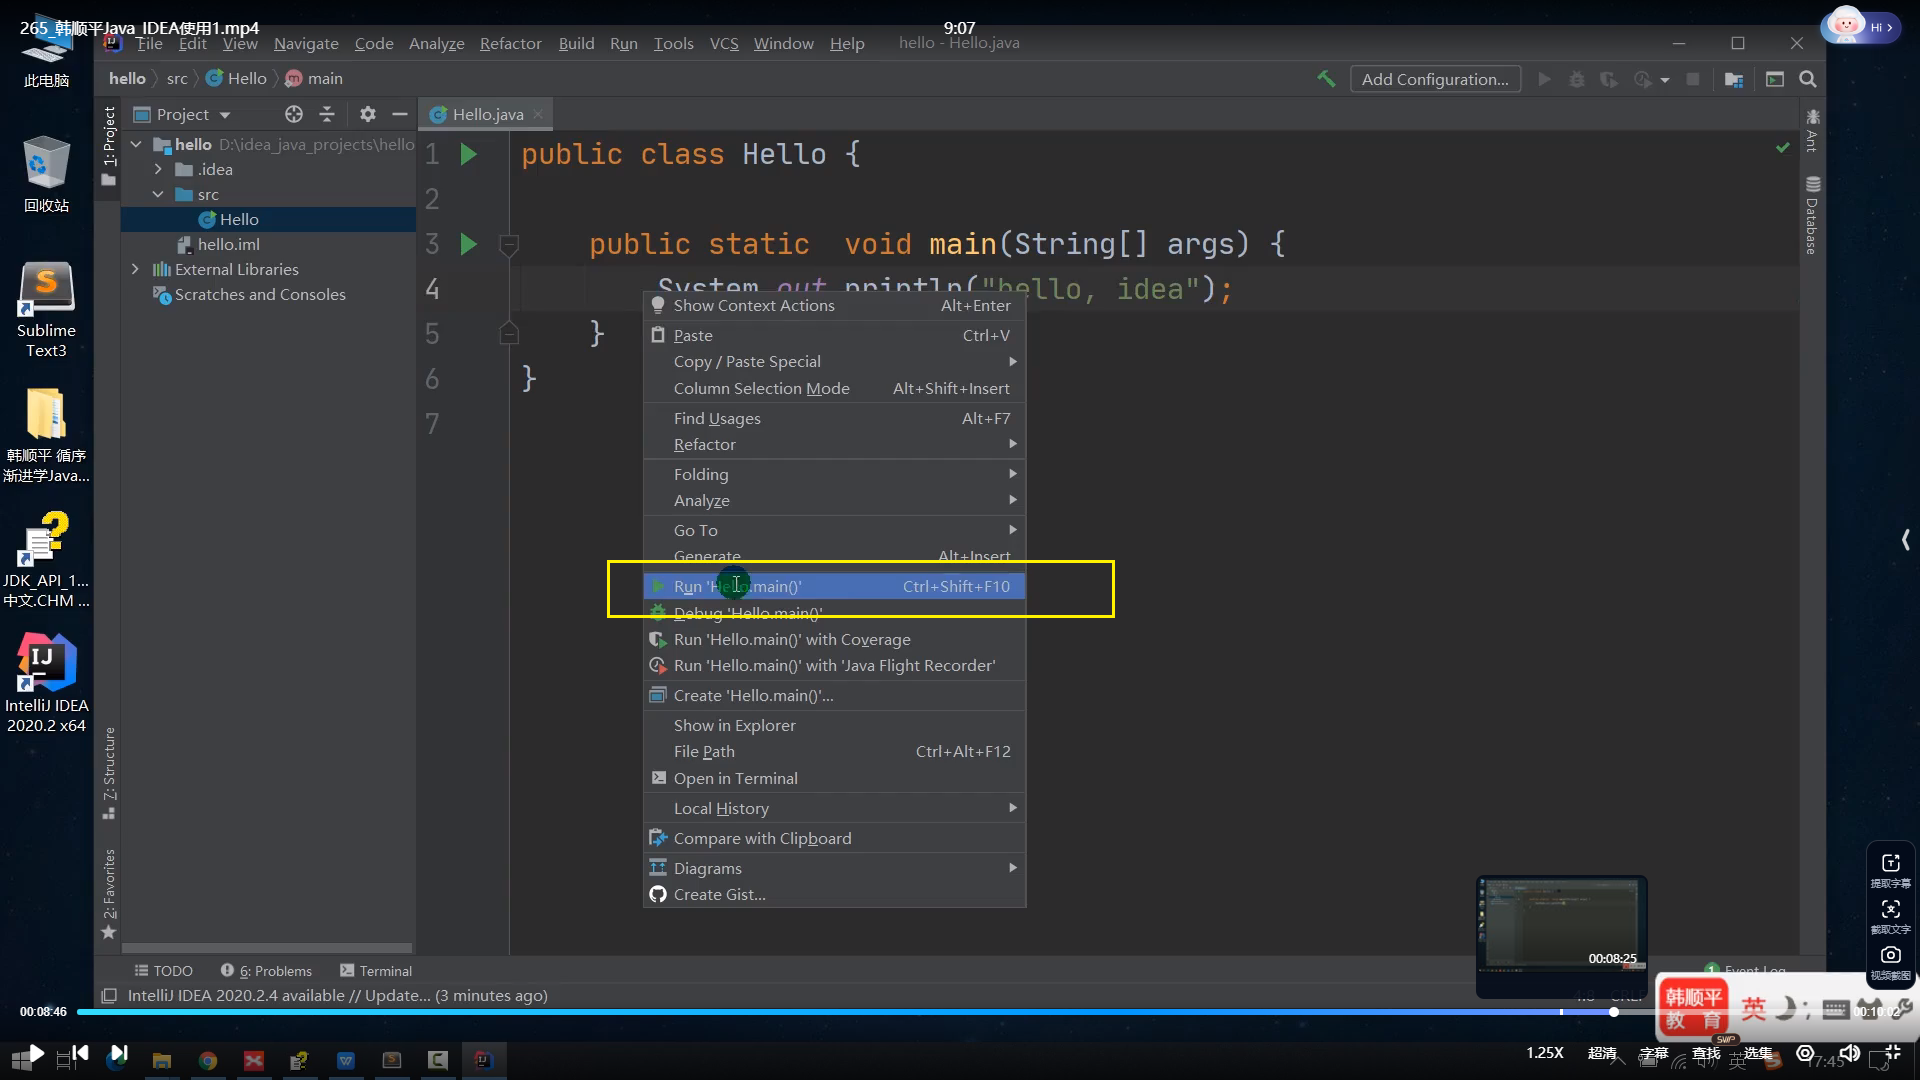Screen dimensions: 1920x1080
Task: Open Search Everywhere magnifier icon
Action: pyautogui.click(x=1807, y=79)
